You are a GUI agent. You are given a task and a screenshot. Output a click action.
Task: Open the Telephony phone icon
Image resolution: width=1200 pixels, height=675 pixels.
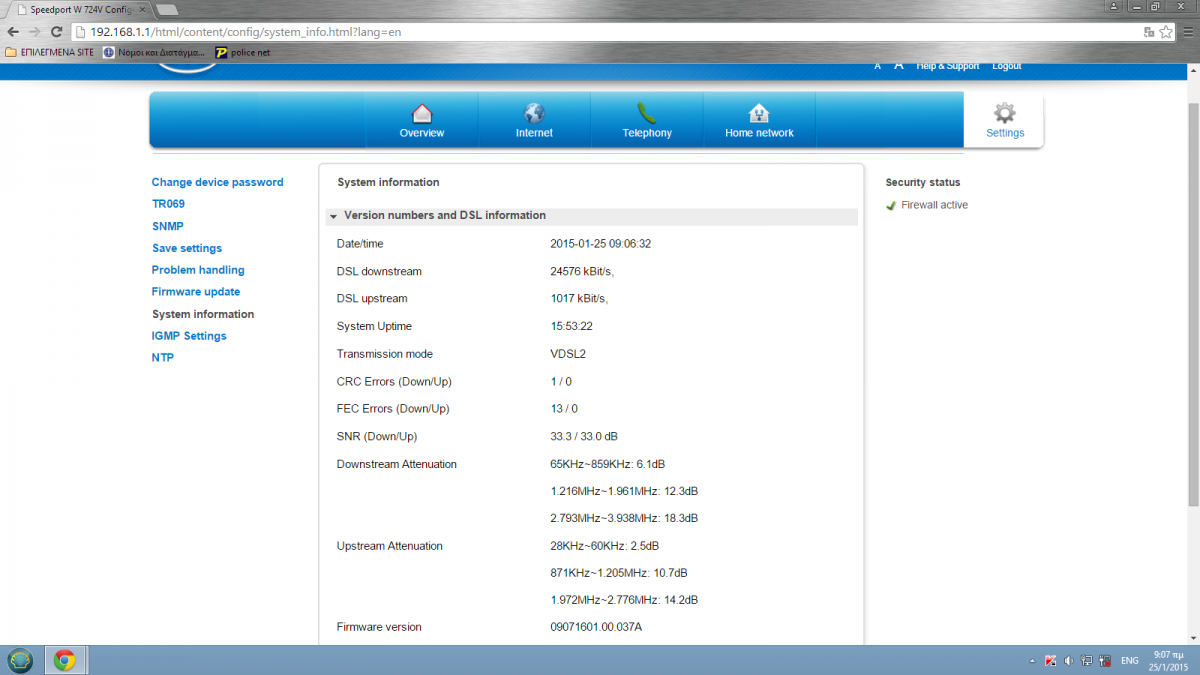pyautogui.click(x=647, y=113)
